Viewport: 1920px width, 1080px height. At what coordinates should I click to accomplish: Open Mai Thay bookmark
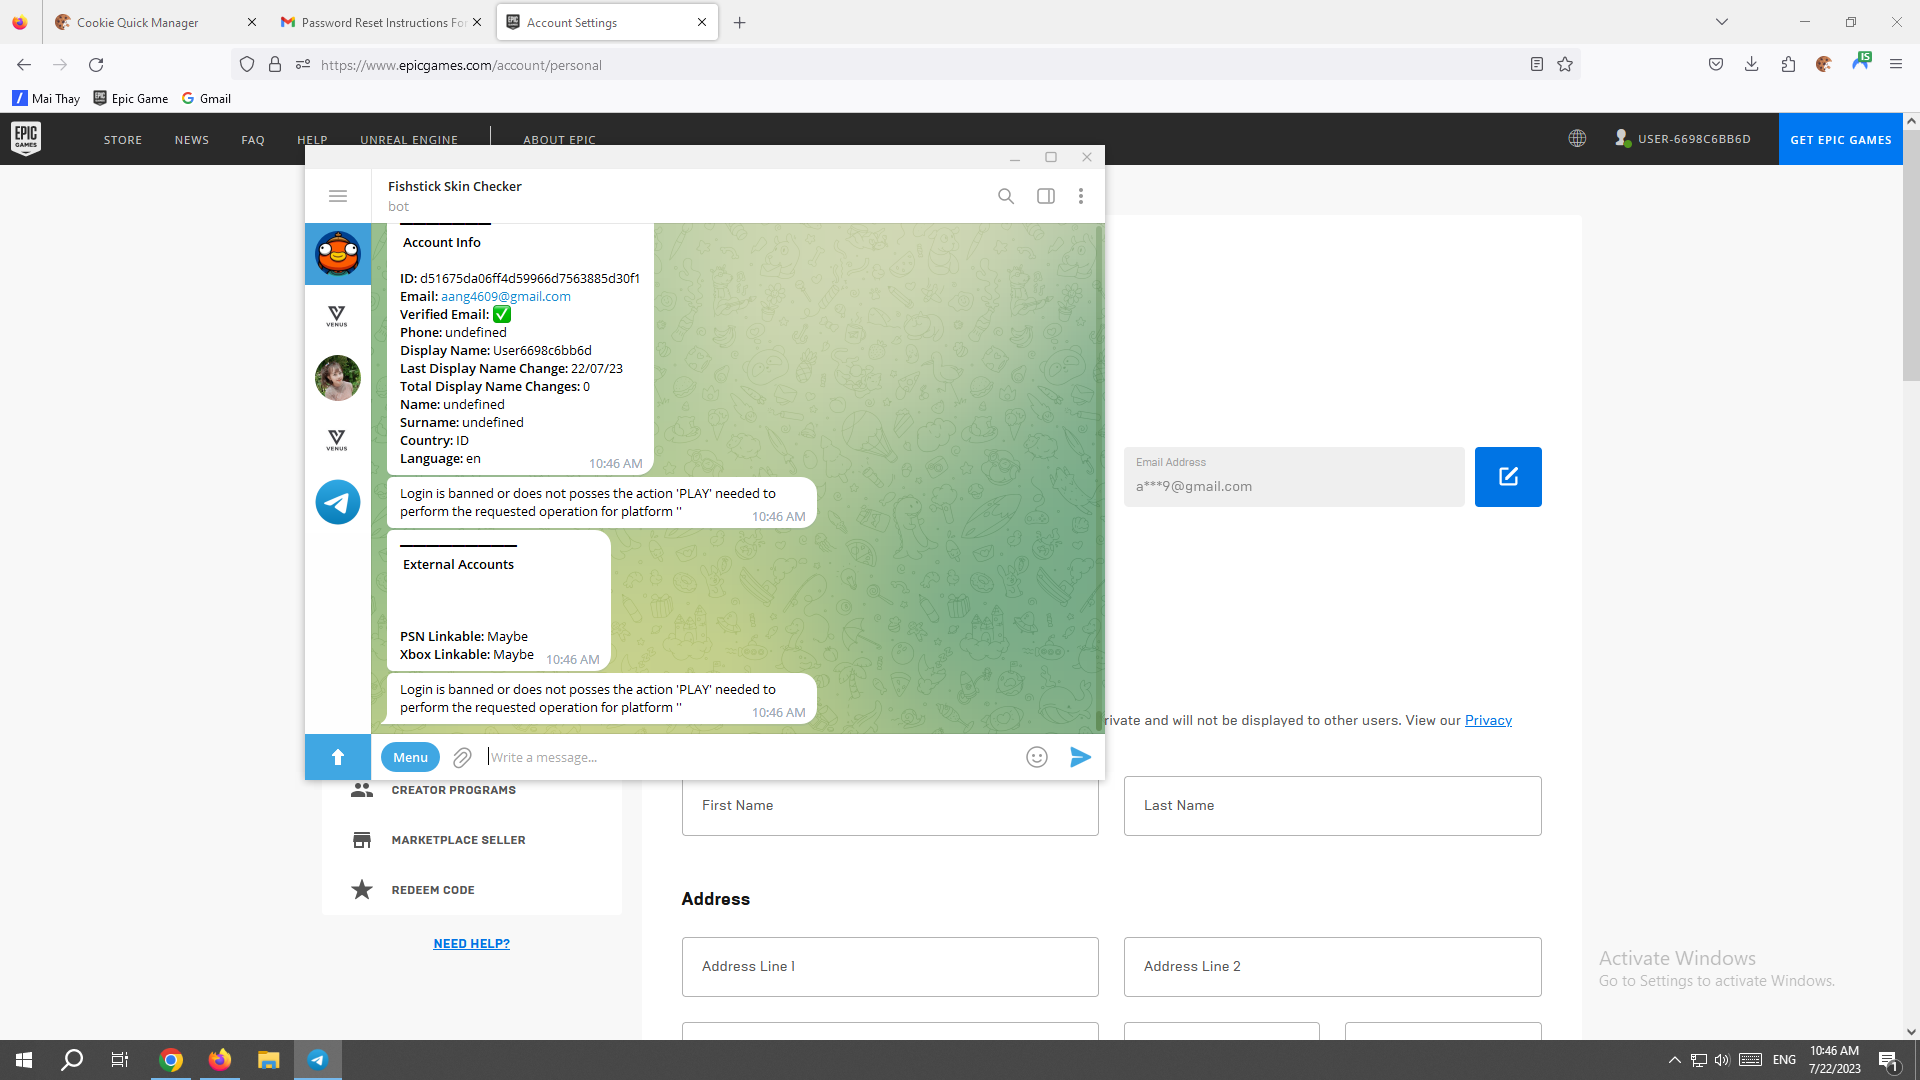[x=46, y=98]
